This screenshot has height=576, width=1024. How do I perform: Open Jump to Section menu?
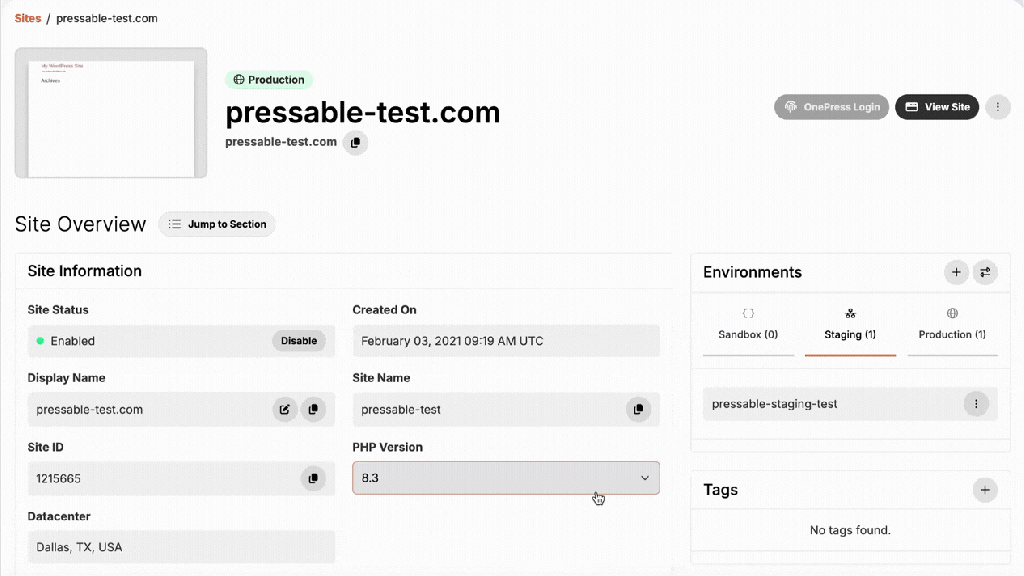(217, 225)
